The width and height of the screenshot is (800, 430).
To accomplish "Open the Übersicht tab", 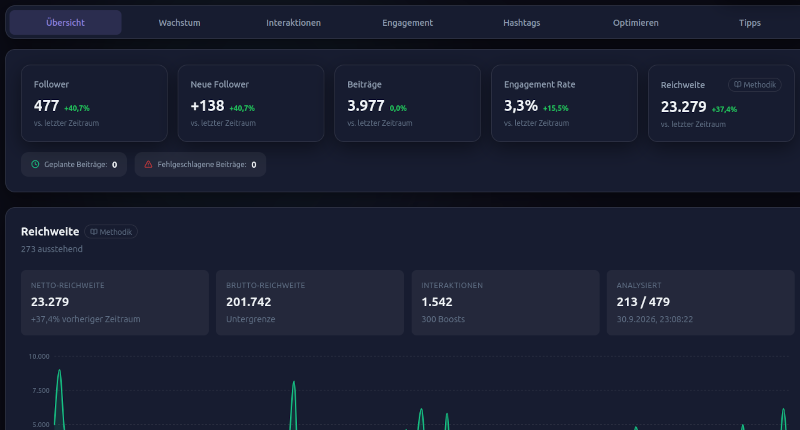I will click(65, 22).
